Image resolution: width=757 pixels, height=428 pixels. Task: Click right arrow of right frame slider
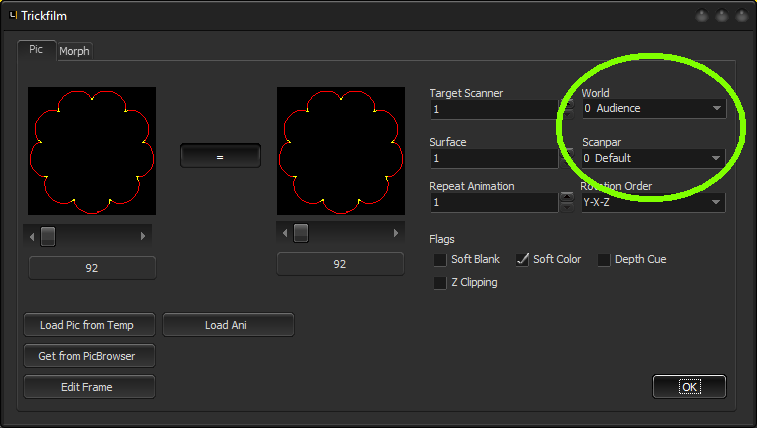pos(393,233)
